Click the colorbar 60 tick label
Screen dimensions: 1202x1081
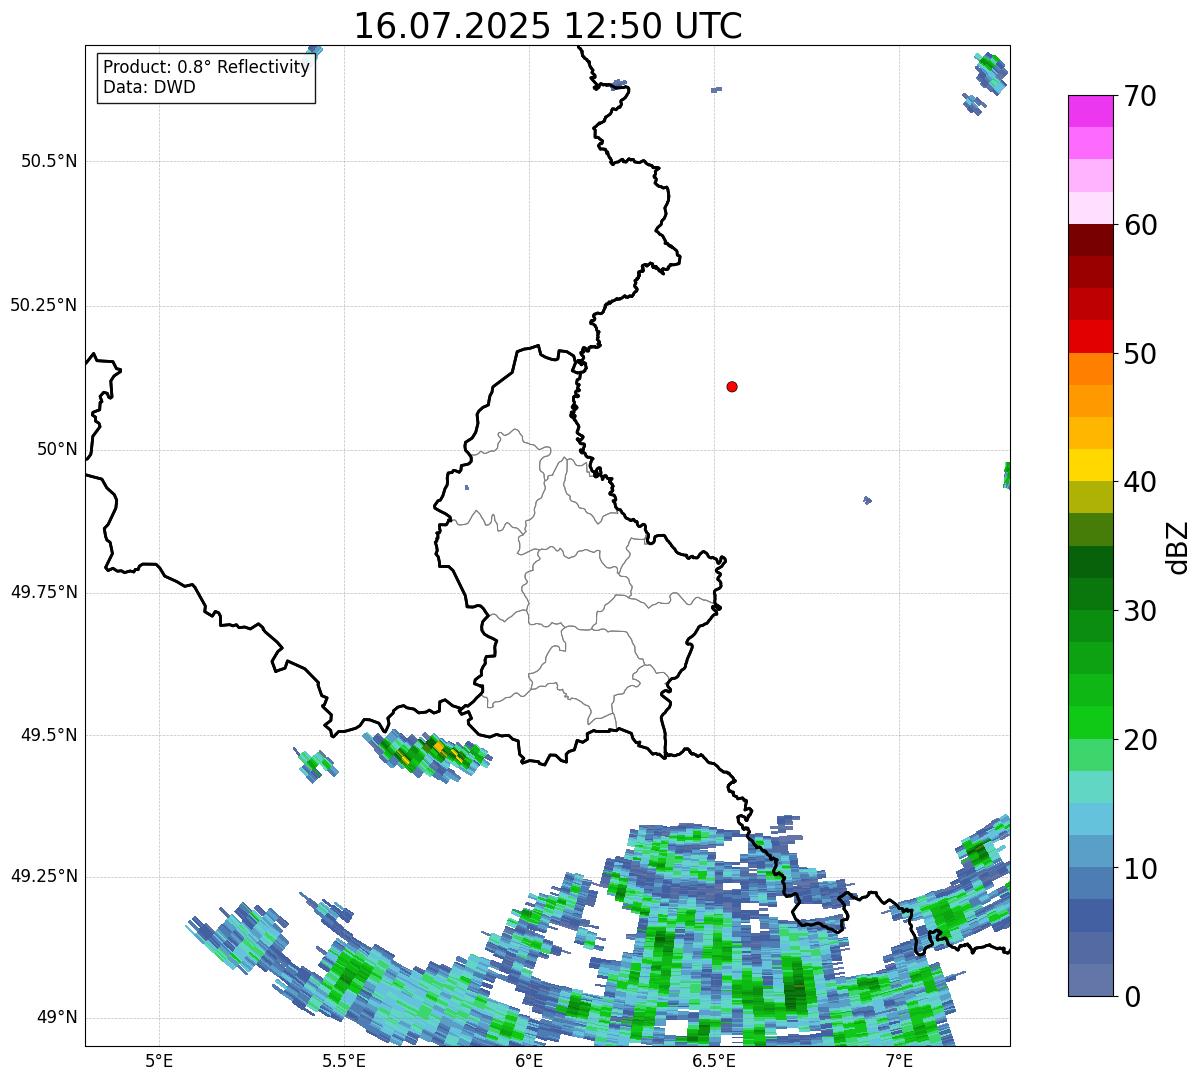click(x=1139, y=225)
